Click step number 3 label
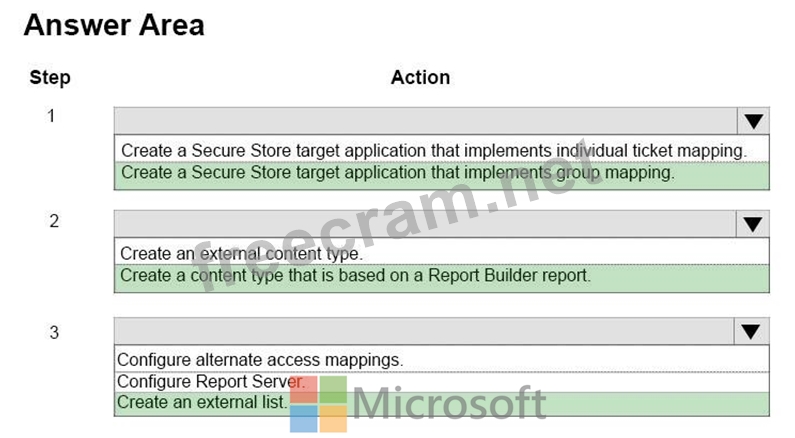Viewport: 795px width, 438px height. tap(54, 332)
